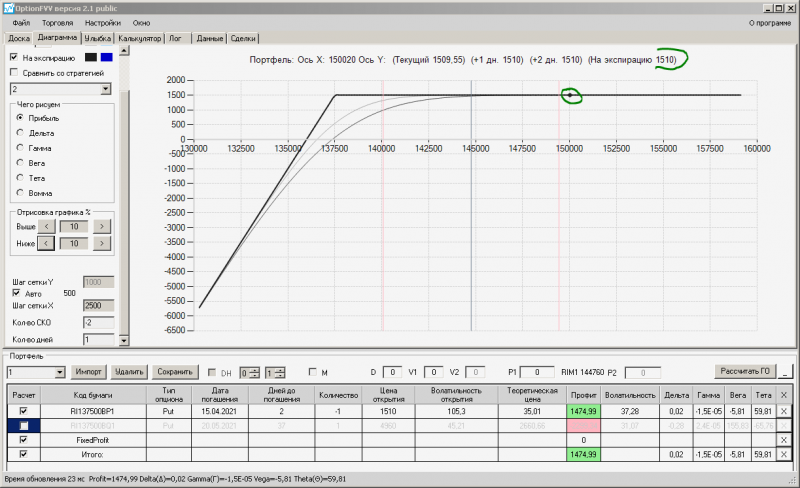Screen dimensions: 800x488
Task: Click the small button next to Рассчитать ГО
Action: coord(787,372)
